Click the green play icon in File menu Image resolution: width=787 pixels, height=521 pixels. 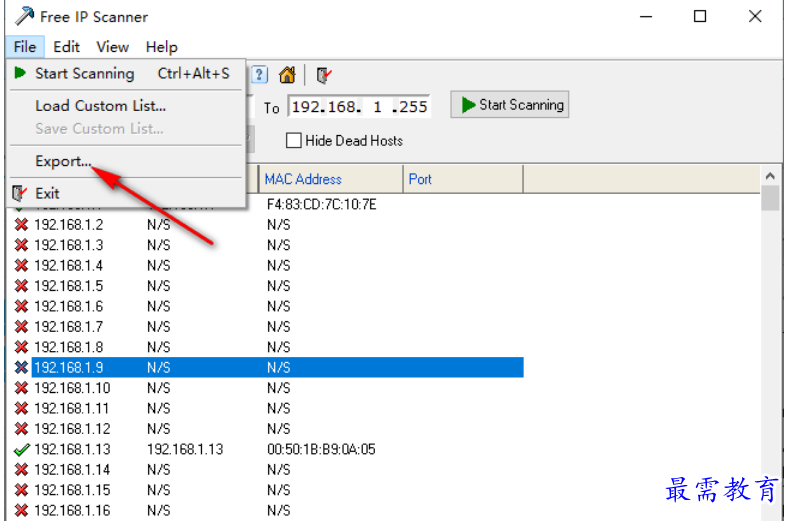[20, 73]
